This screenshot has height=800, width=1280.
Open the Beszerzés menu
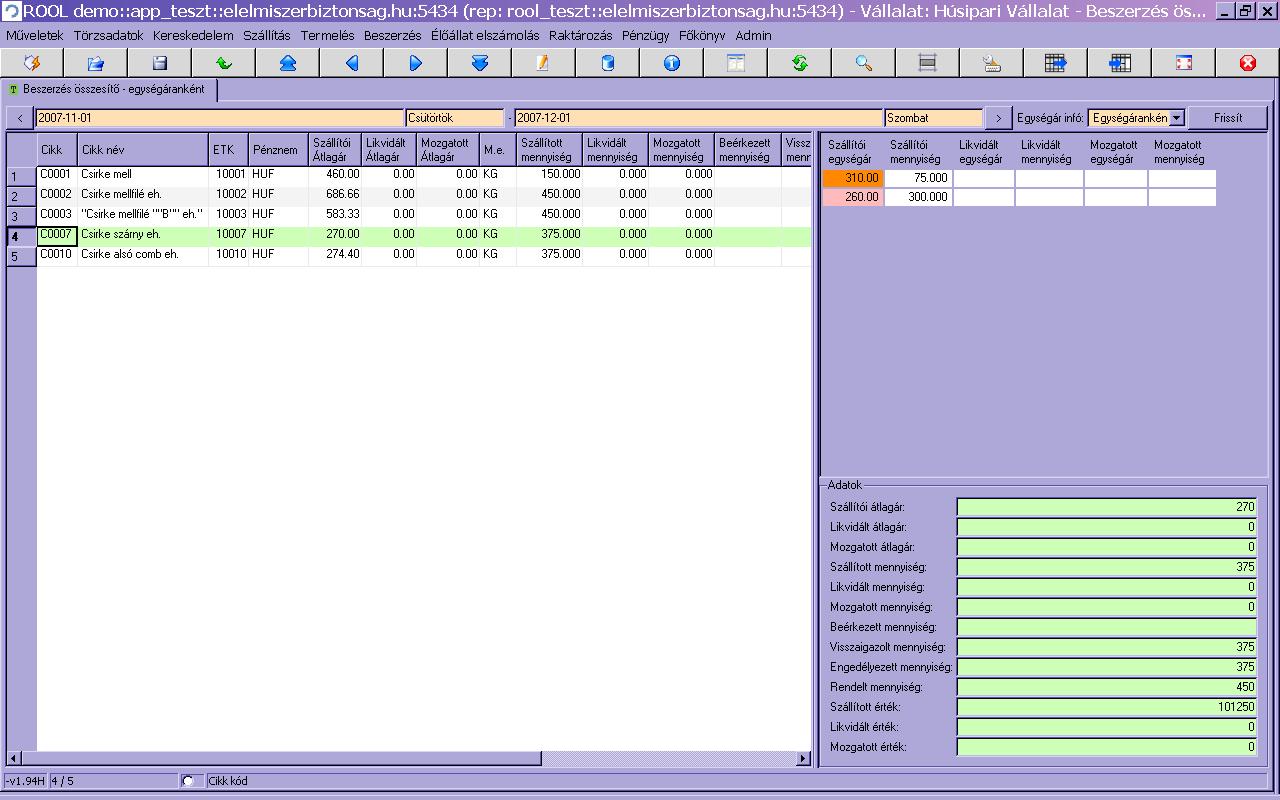pos(392,35)
